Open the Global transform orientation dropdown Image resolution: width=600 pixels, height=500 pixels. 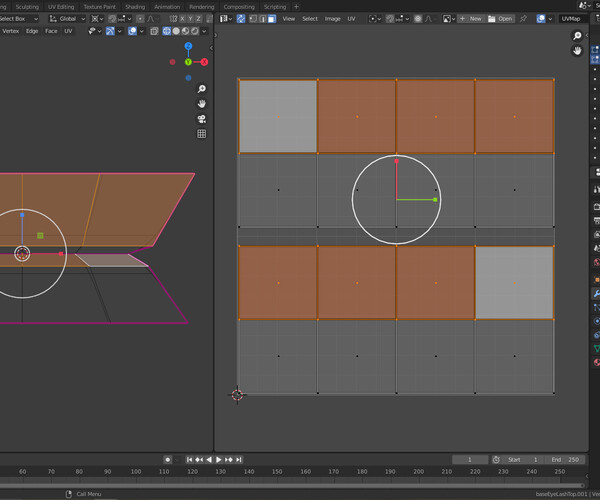pos(67,19)
